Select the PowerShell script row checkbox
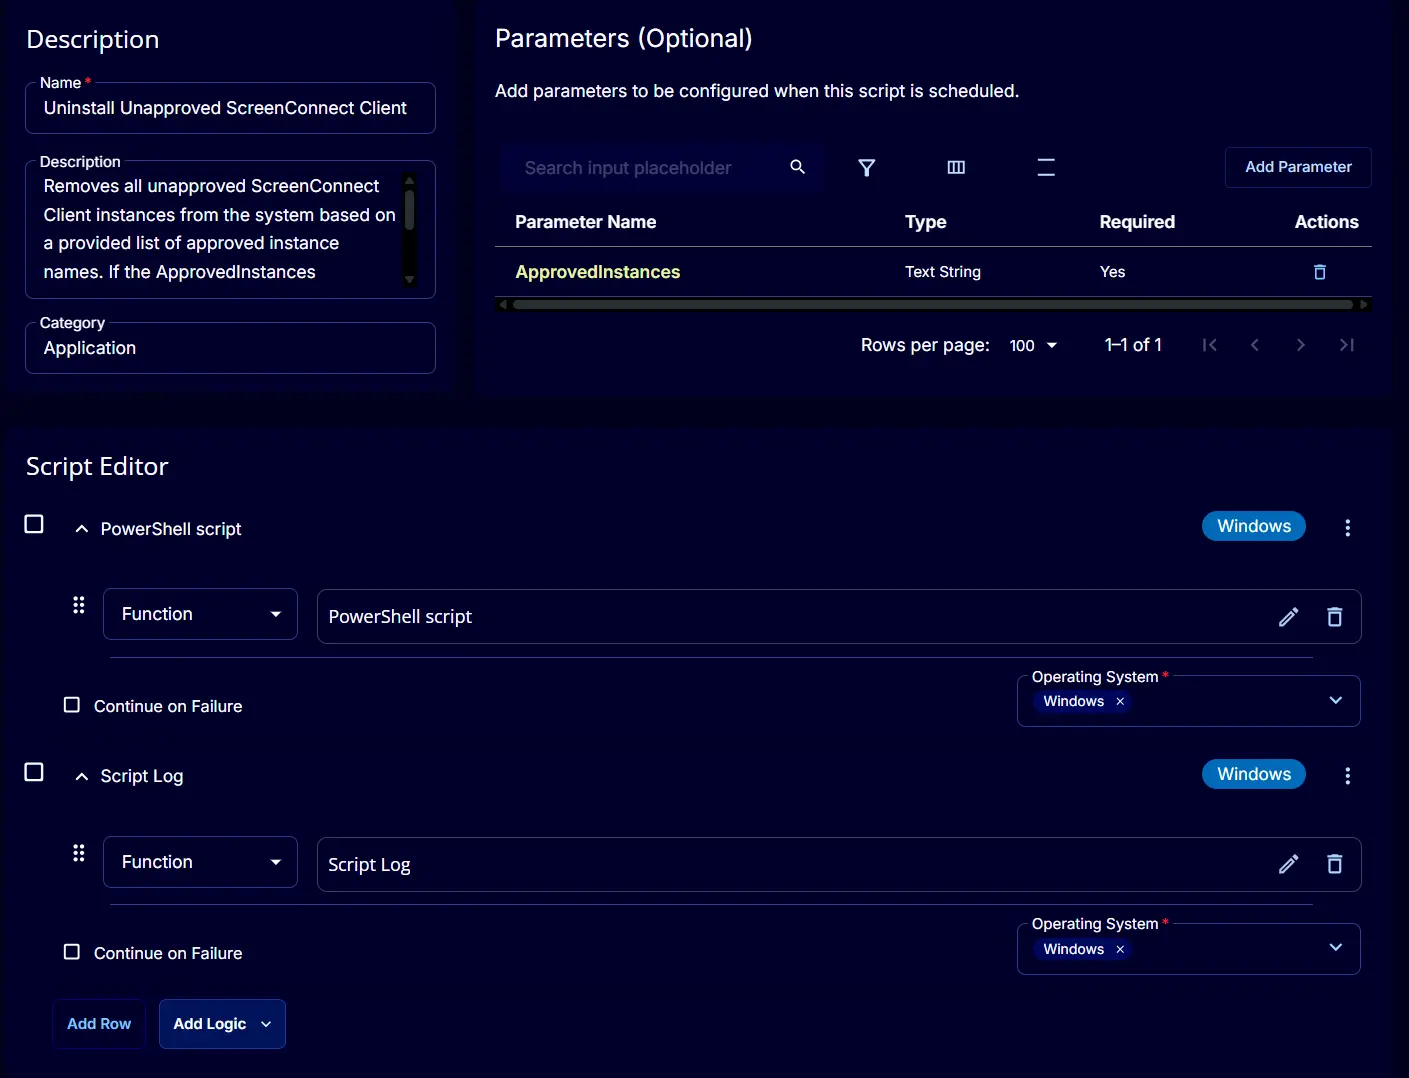The width and height of the screenshot is (1409, 1078). (x=34, y=524)
